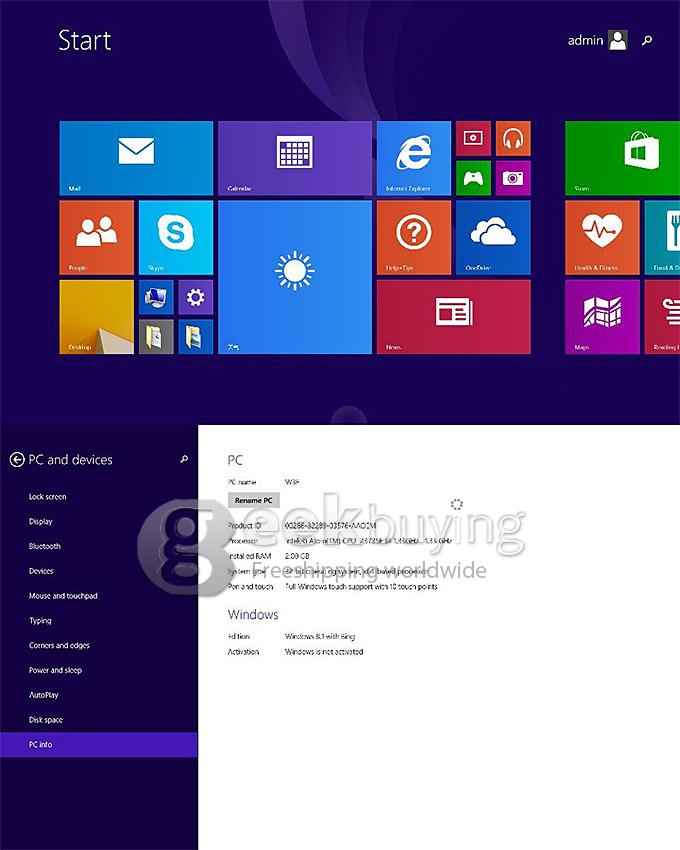This screenshot has height=850, width=680.
Task: Click the Rename PC button
Action: pos(254,500)
